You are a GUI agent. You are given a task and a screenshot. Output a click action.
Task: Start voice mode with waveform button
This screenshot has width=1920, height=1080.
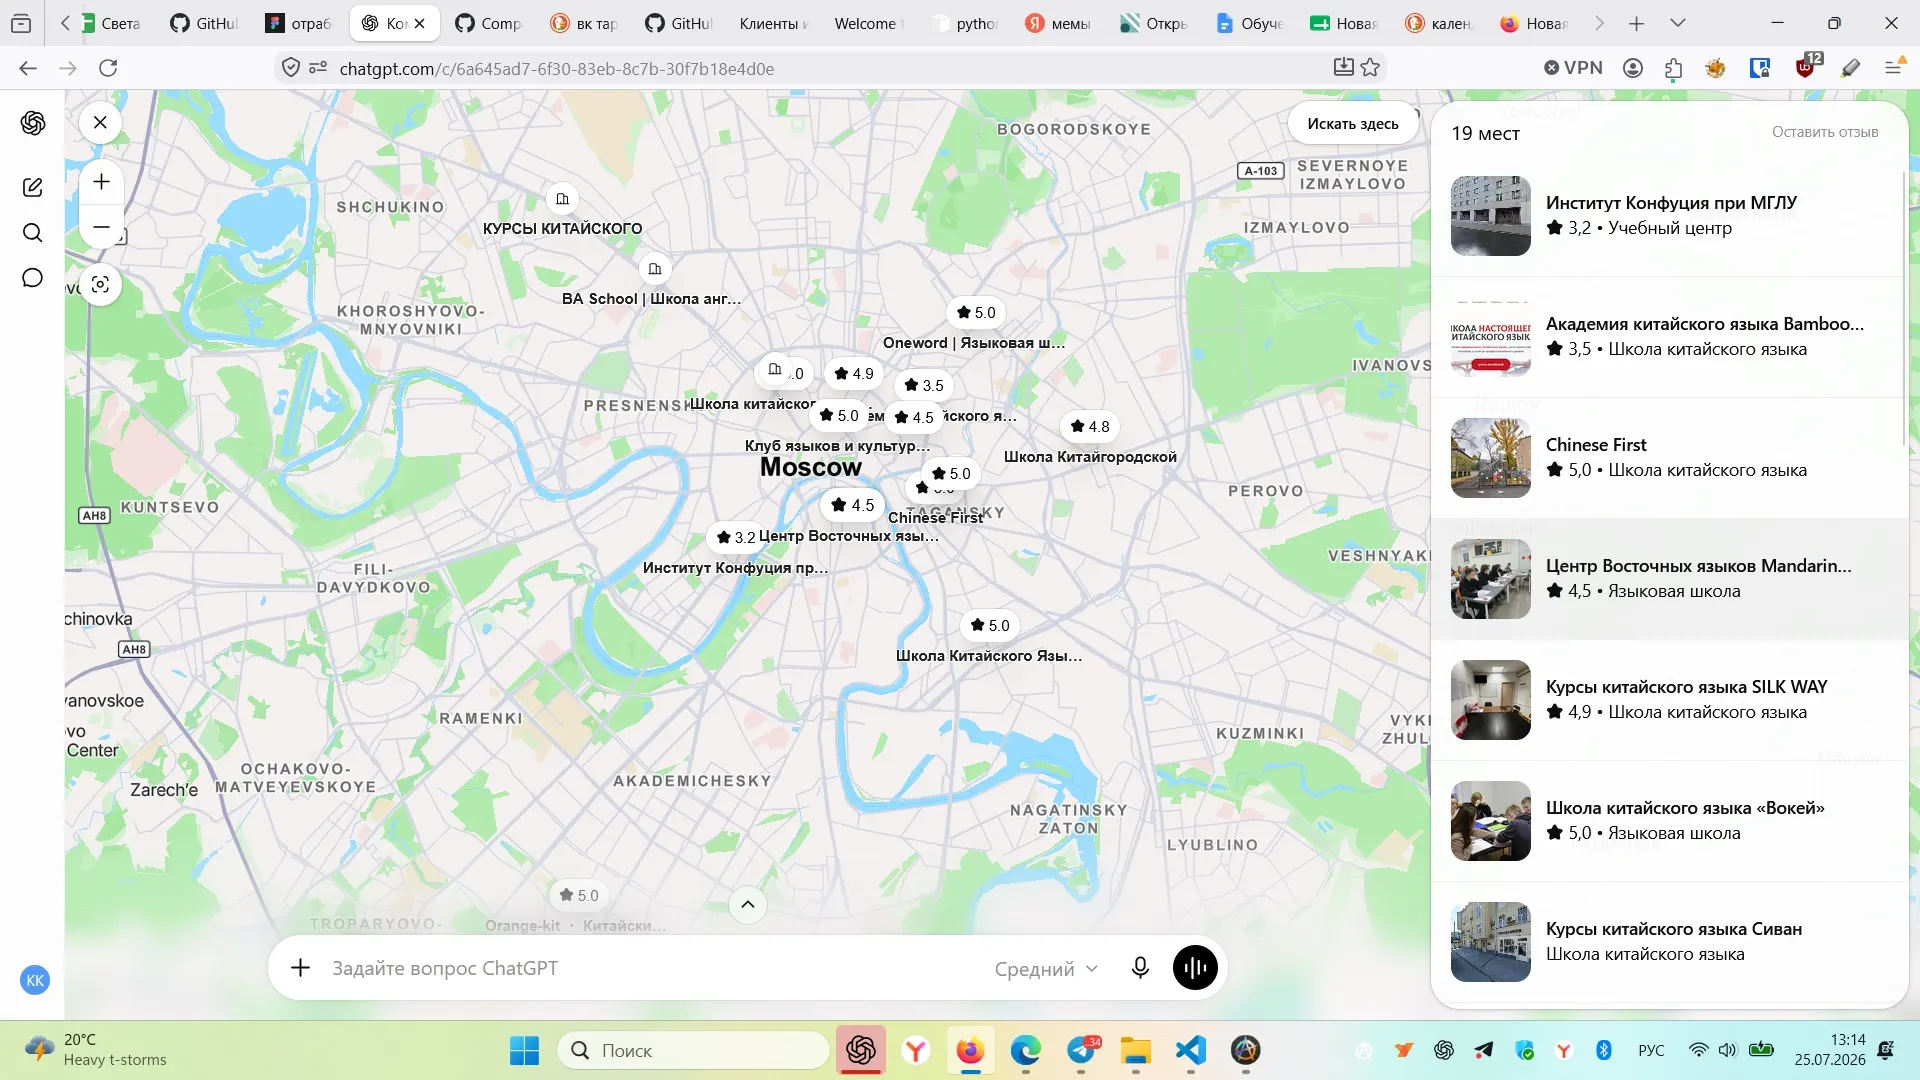[x=1195, y=968]
